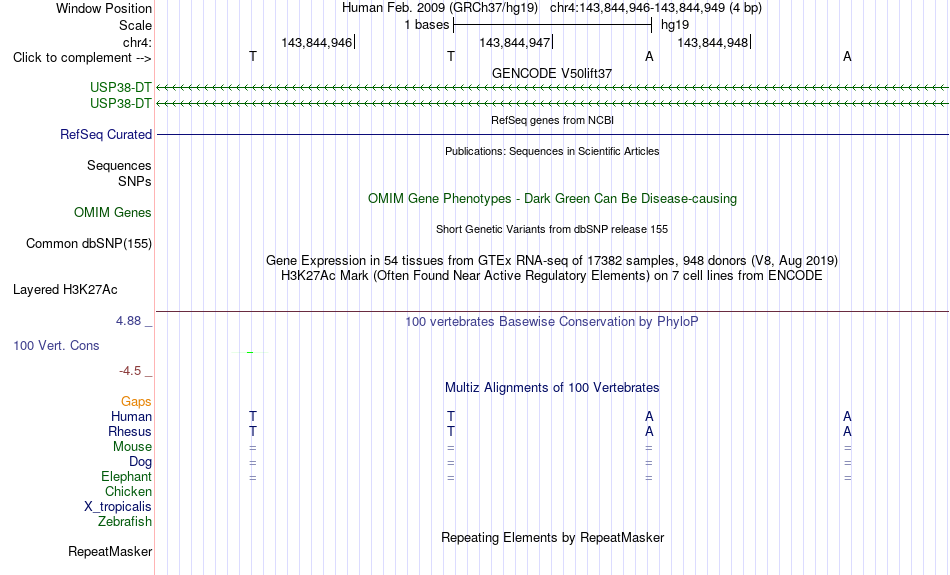Click the orange Gaps label
The width and height of the screenshot is (950, 575).
tap(136, 402)
